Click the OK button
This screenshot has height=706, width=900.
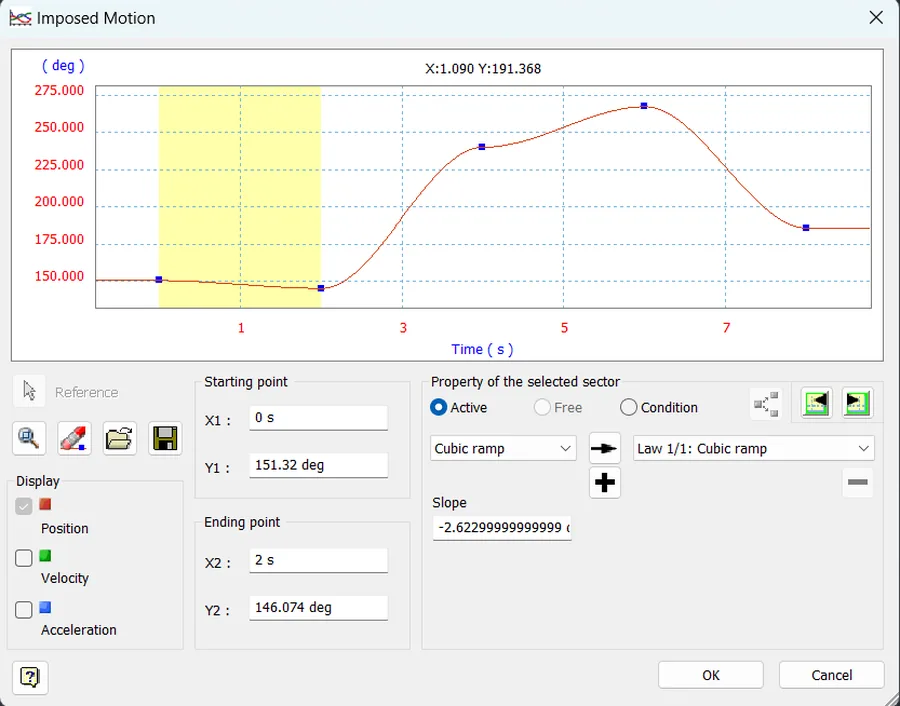pyautogui.click(x=711, y=675)
